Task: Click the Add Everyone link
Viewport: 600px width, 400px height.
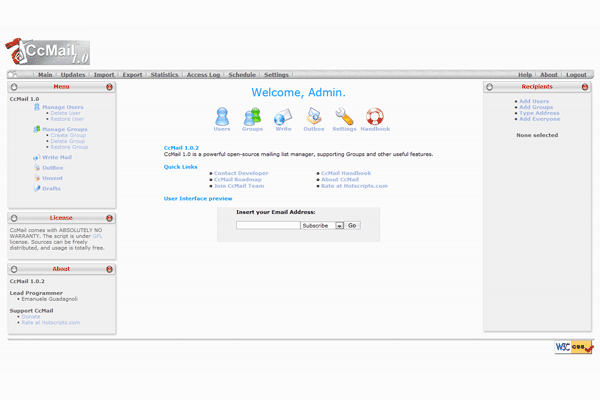Action: point(539,119)
